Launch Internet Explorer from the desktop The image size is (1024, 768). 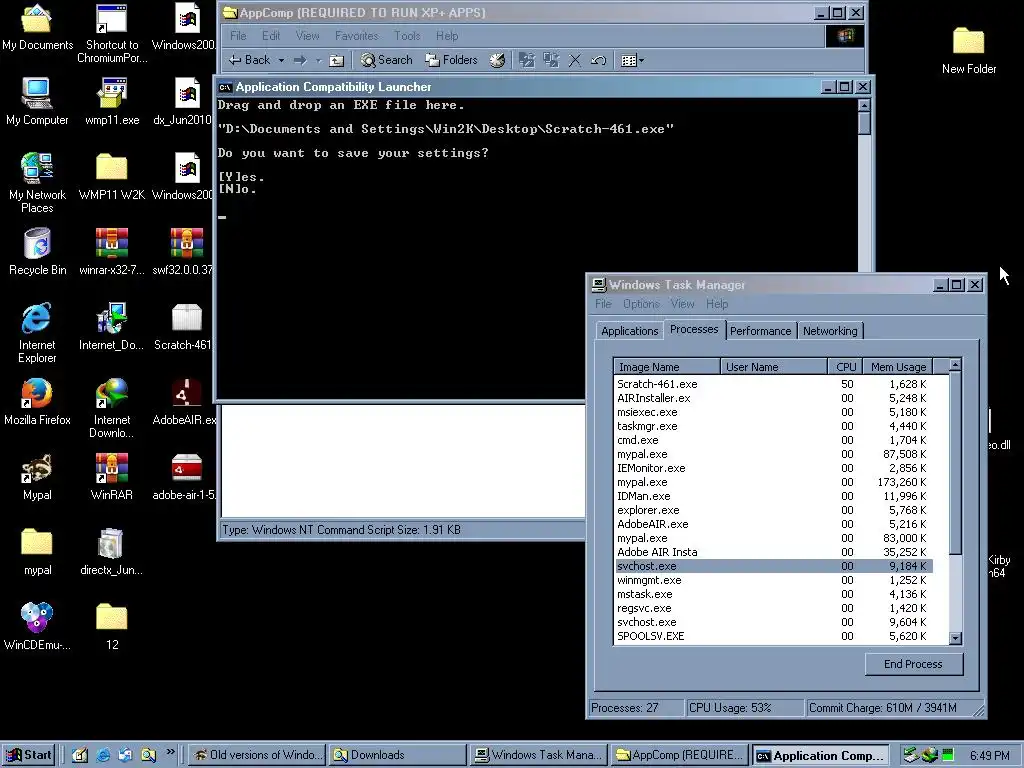37,332
